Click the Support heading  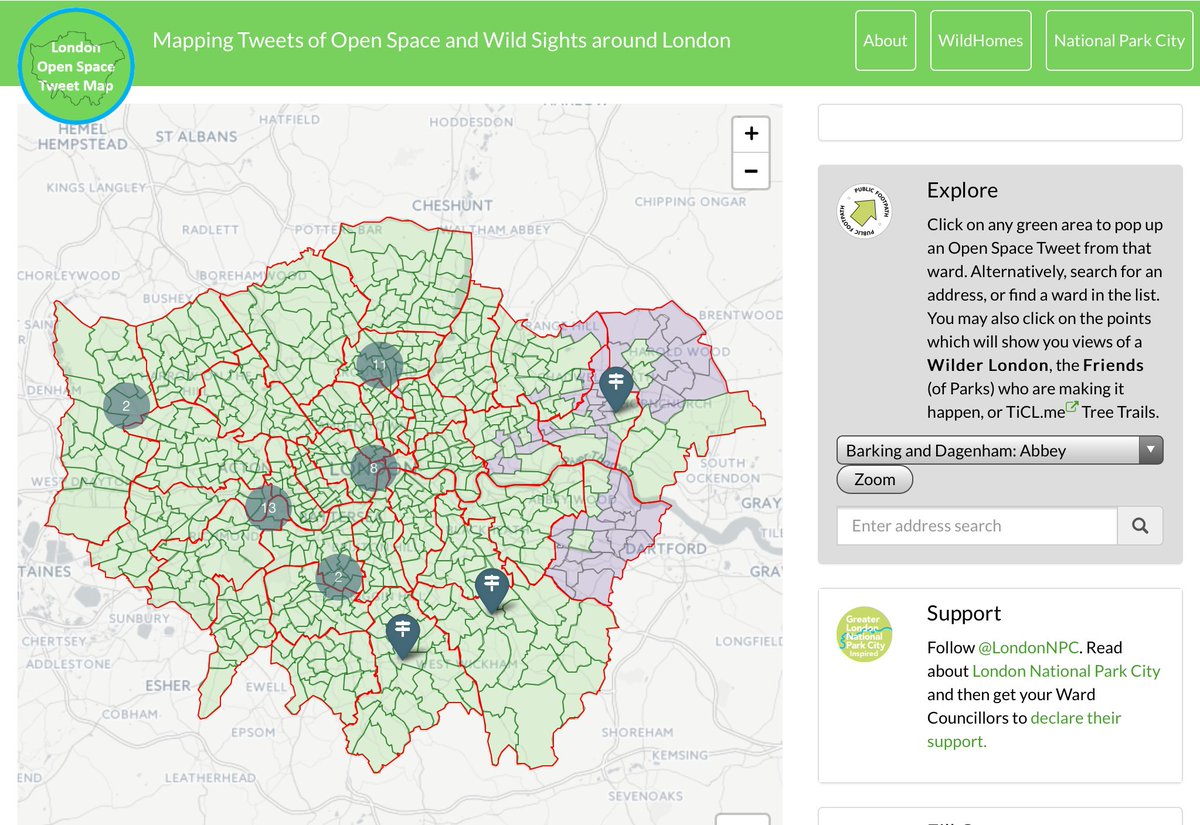coord(964,613)
